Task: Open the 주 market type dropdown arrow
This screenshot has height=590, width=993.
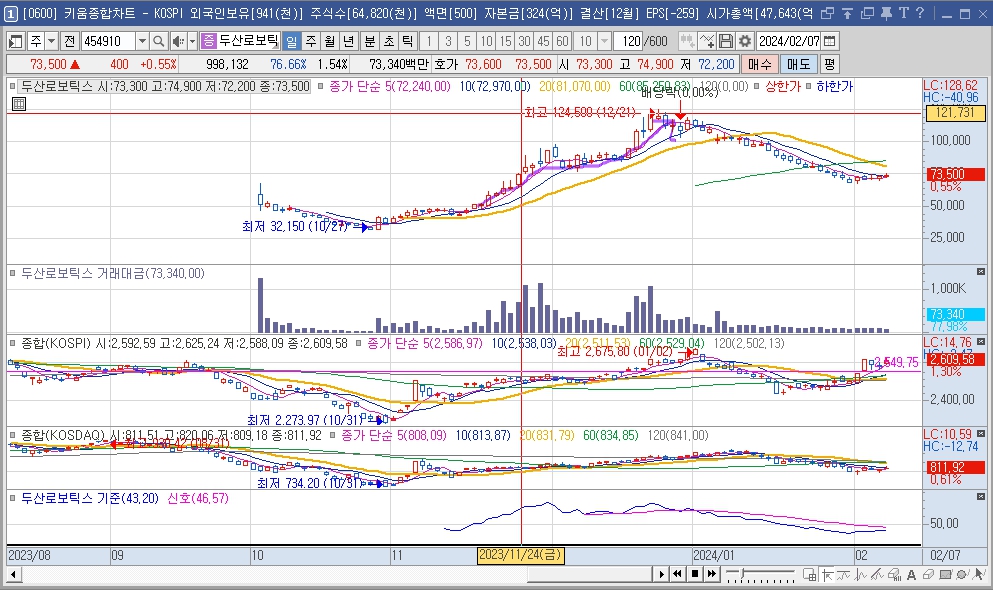Action: (x=52, y=41)
